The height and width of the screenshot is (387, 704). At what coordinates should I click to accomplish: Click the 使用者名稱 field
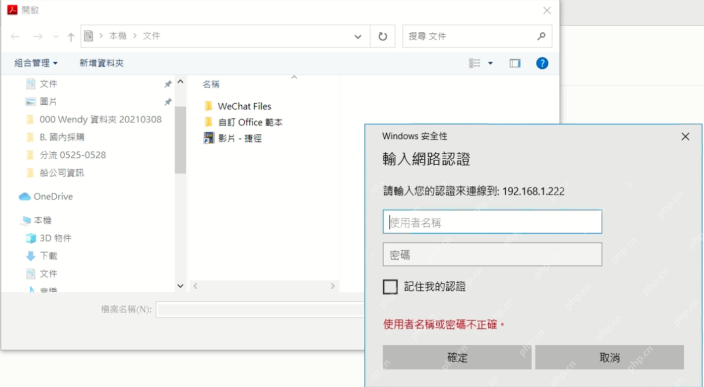[x=492, y=222]
